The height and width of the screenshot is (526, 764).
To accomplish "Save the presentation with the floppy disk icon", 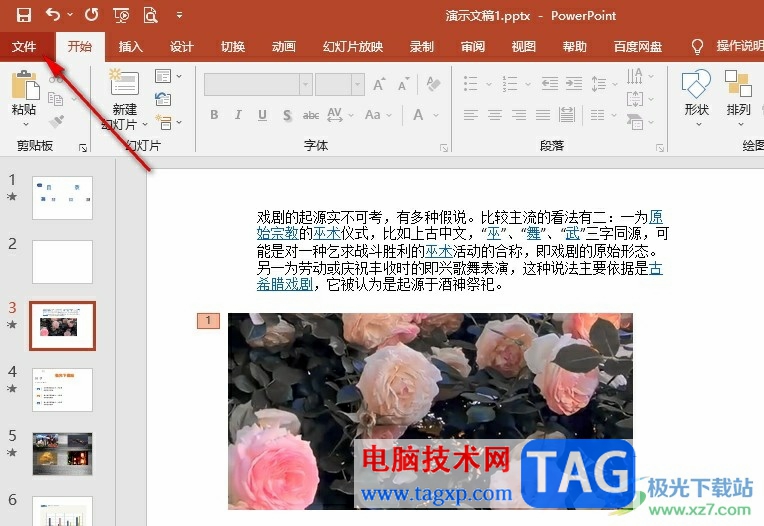I will coord(23,15).
